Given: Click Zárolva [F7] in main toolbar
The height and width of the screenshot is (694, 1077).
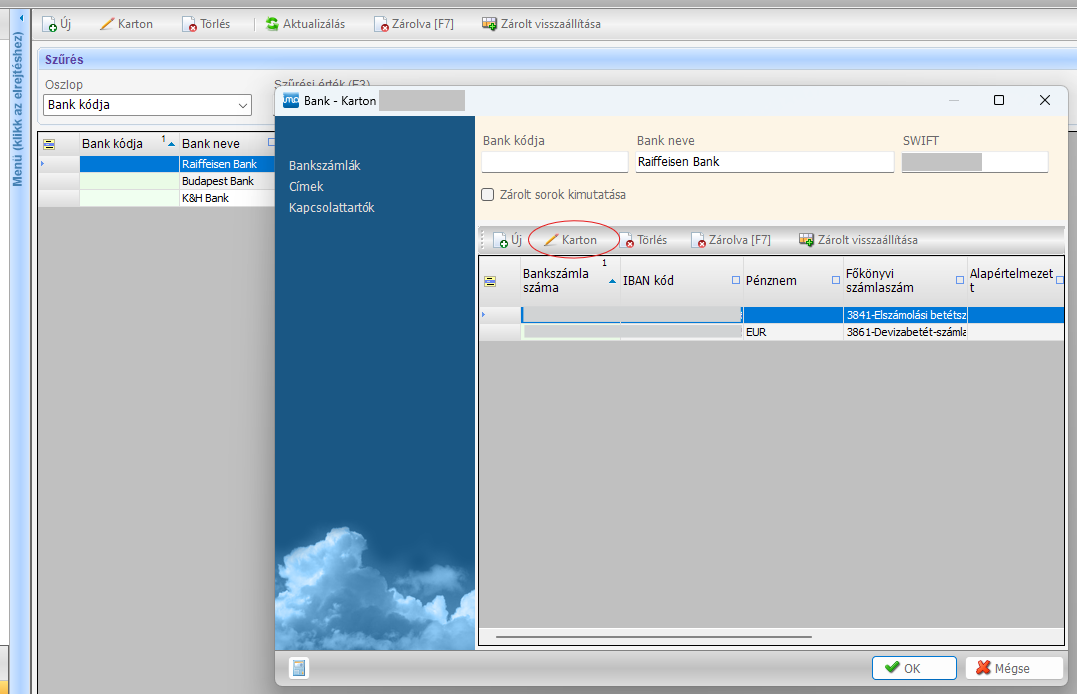Looking at the screenshot, I should coord(413,24).
